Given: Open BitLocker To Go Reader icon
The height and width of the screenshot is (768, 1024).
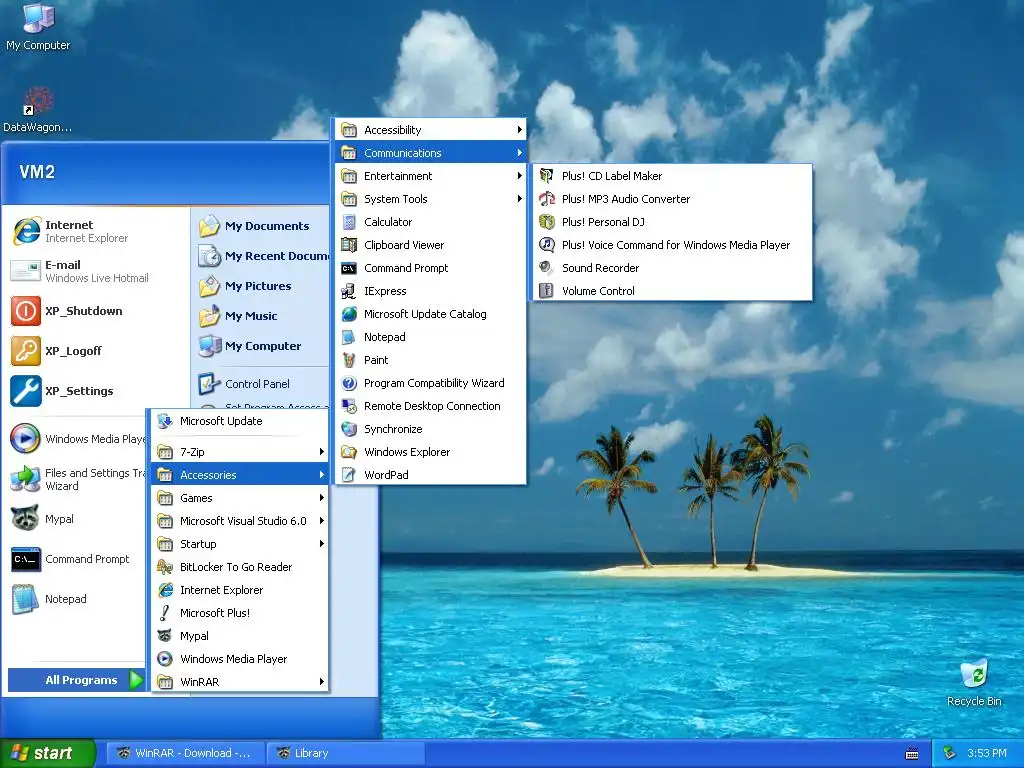Looking at the screenshot, I should point(165,567).
